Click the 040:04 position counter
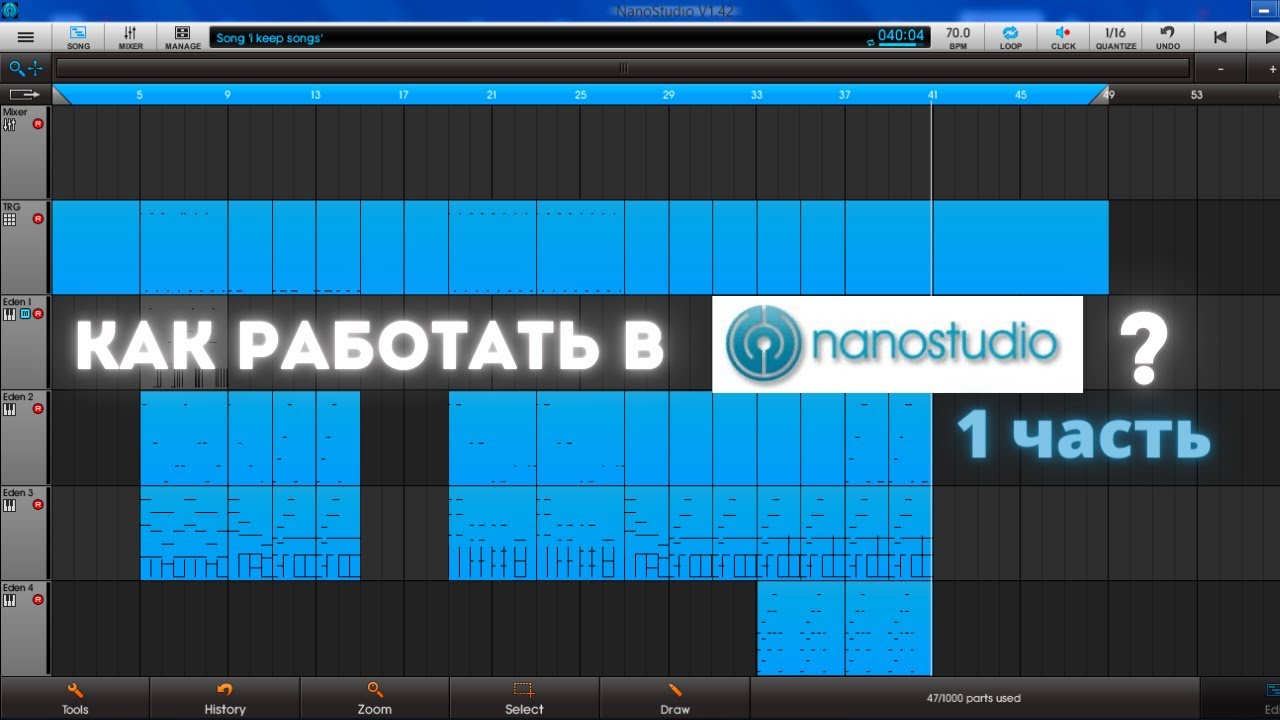This screenshot has width=1280, height=720. point(901,37)
